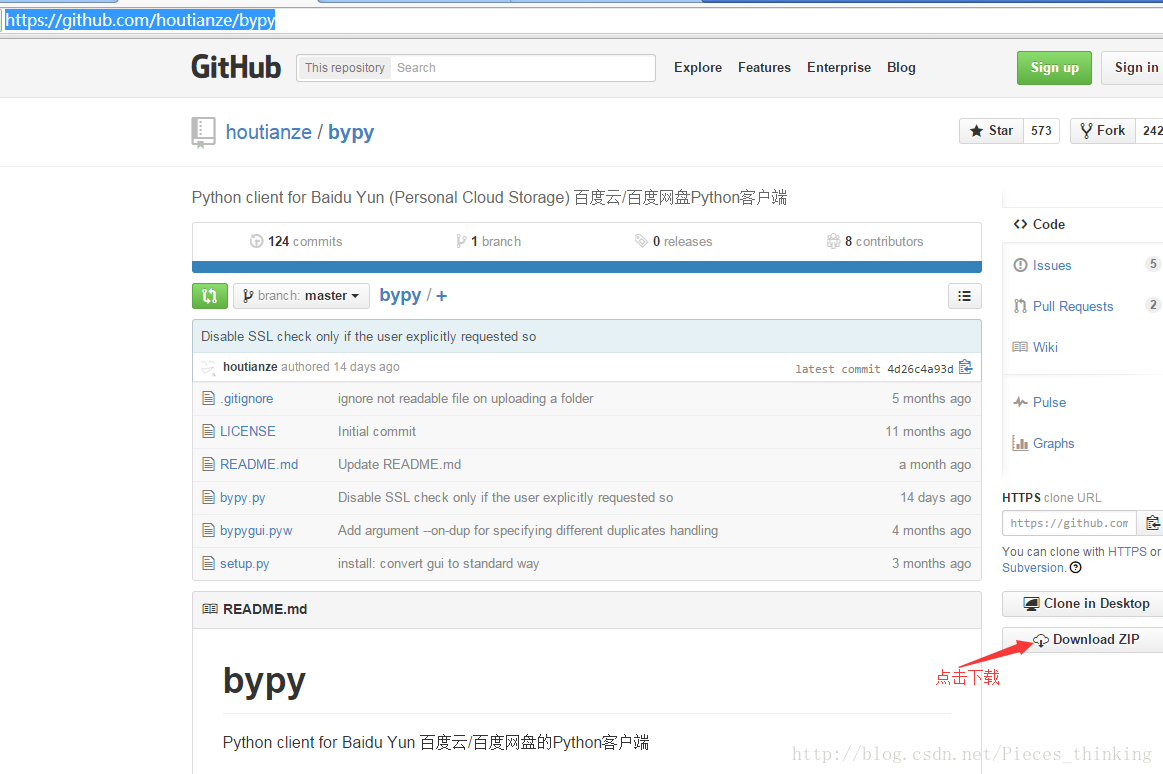The image size is (1163, 774).
Task: Open the bypy repository title link
Action: point(351,133)
